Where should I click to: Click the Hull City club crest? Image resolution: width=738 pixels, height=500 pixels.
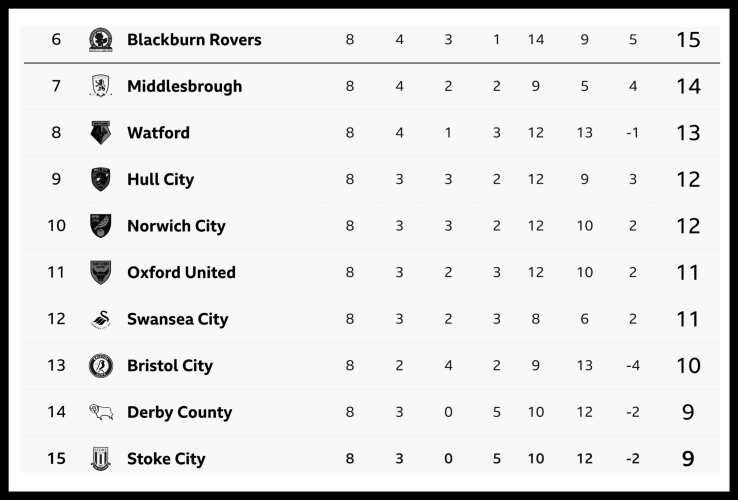[100, 179]
